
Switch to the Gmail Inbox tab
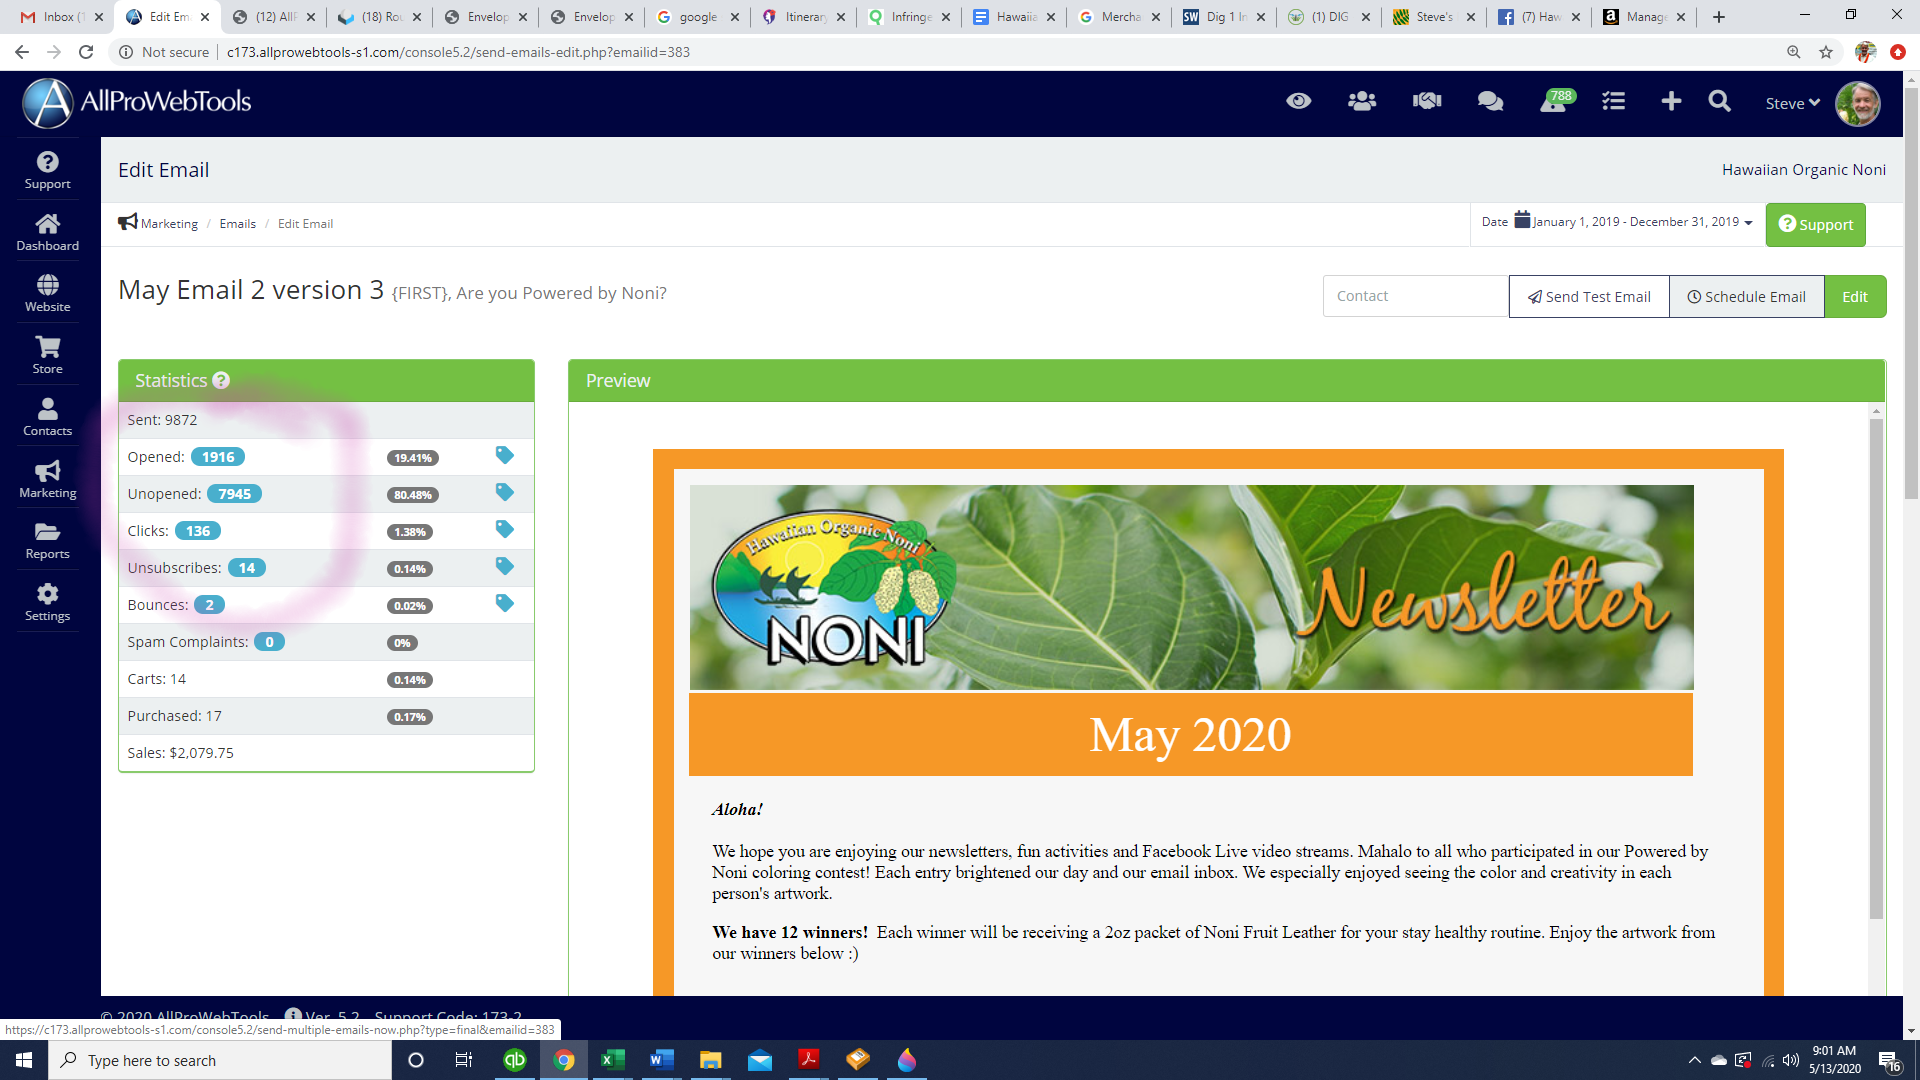[x=61, y=17]
